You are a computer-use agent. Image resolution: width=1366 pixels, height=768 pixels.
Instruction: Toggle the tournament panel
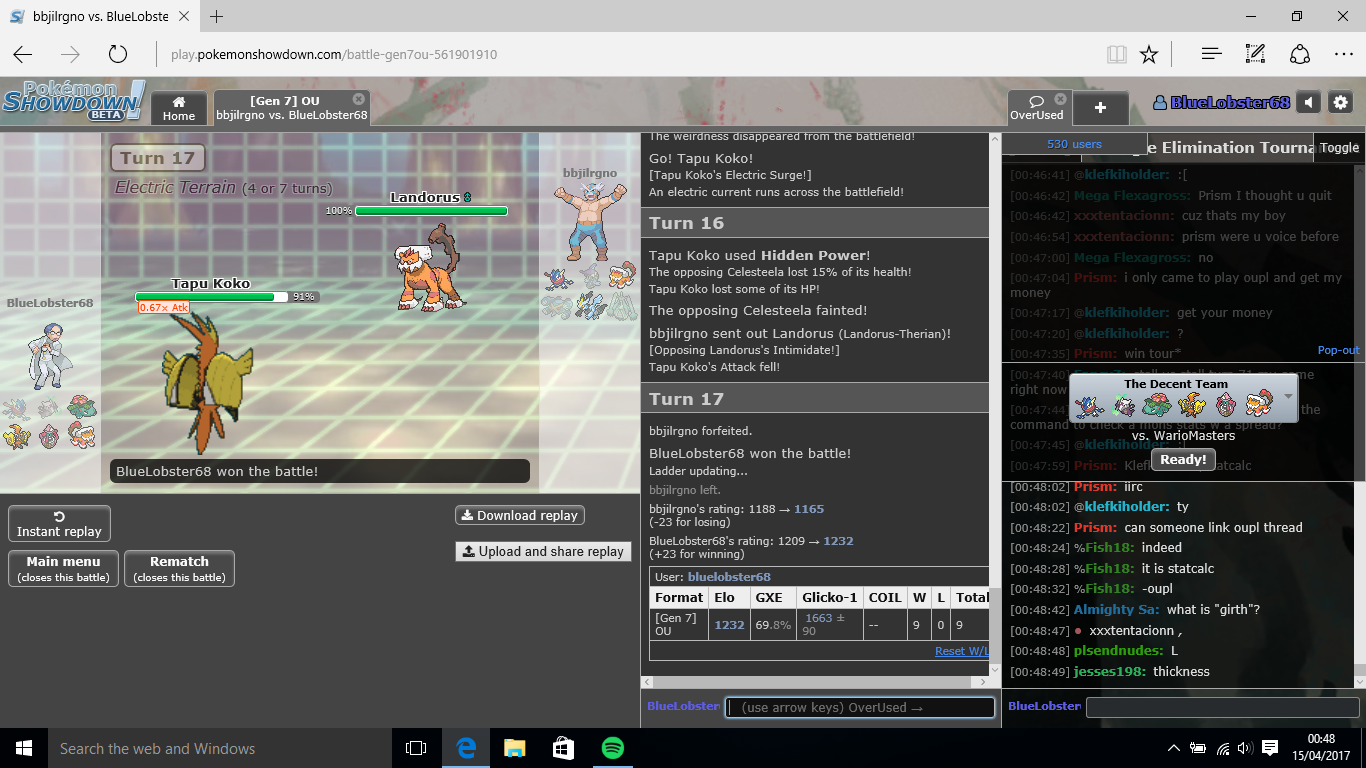coord(1339,147)
